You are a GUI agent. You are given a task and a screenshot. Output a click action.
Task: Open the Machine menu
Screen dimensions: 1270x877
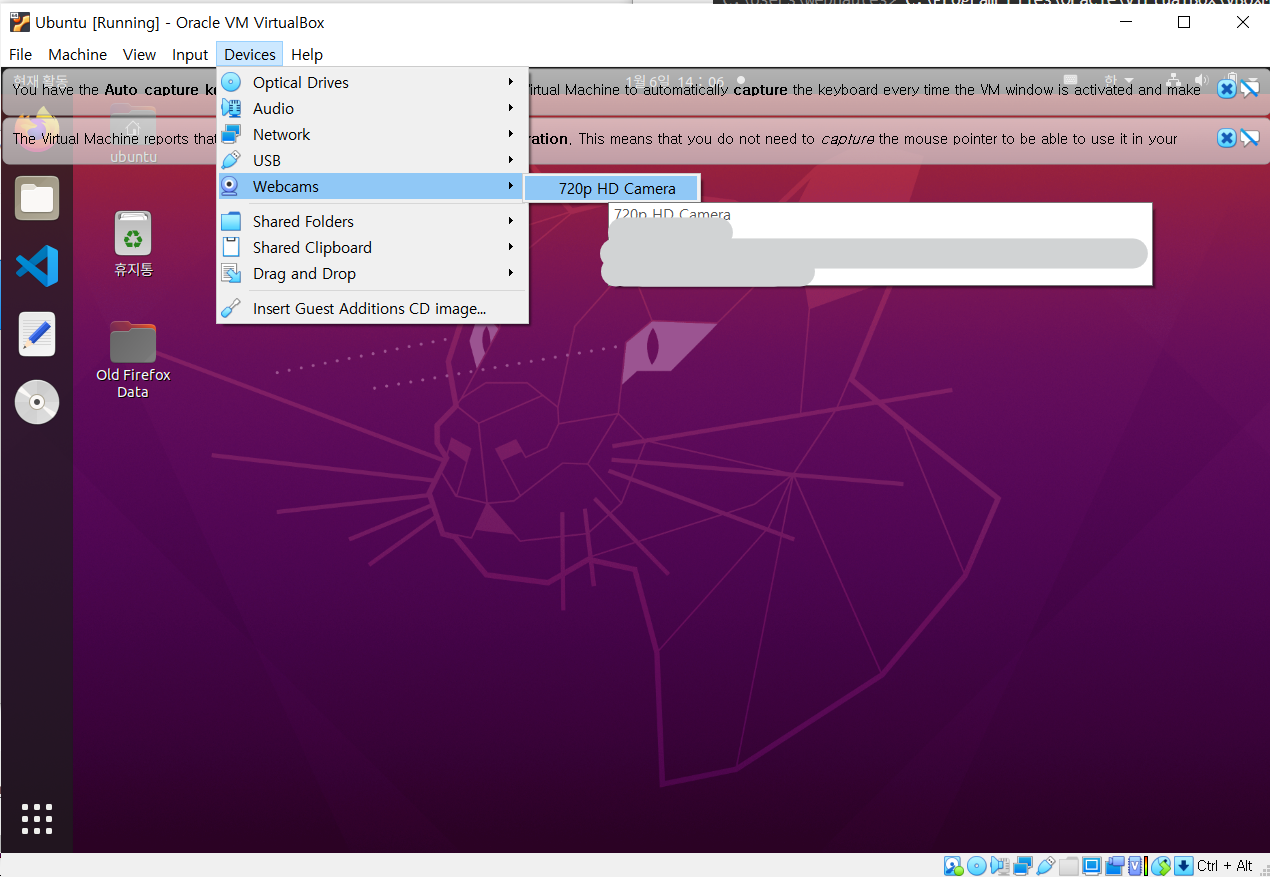pyautogui.click(x=77, y=54)
